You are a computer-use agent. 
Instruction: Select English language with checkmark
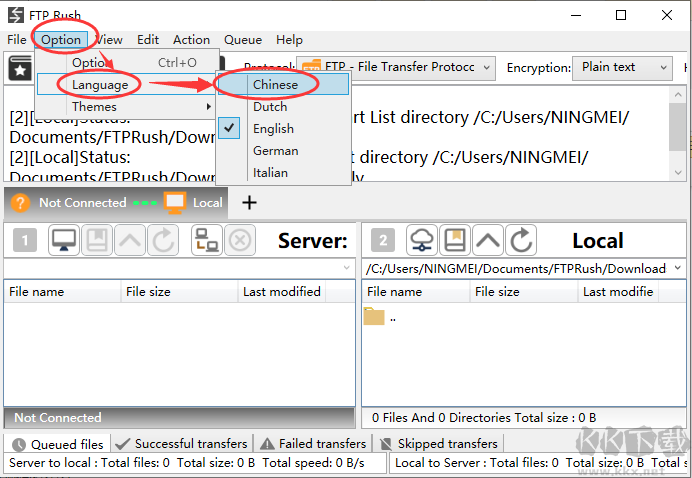tap(283, 128)
